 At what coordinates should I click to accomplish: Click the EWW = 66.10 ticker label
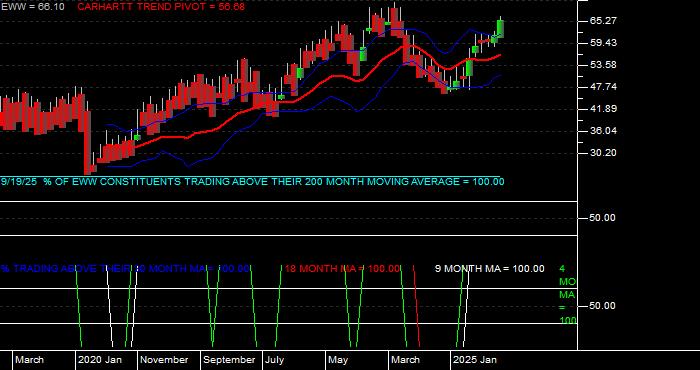pyautogui.click(x=32, y=7)
